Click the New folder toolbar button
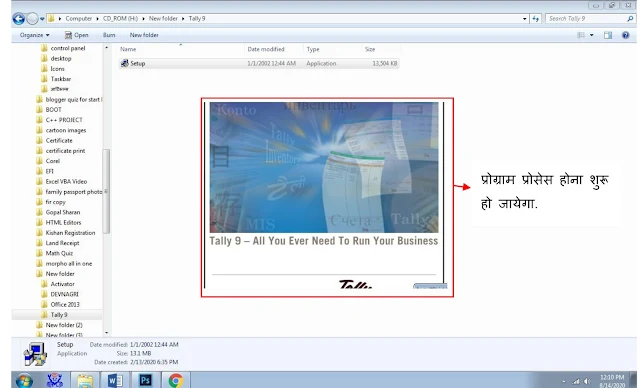640x388 pixels. 144,35
